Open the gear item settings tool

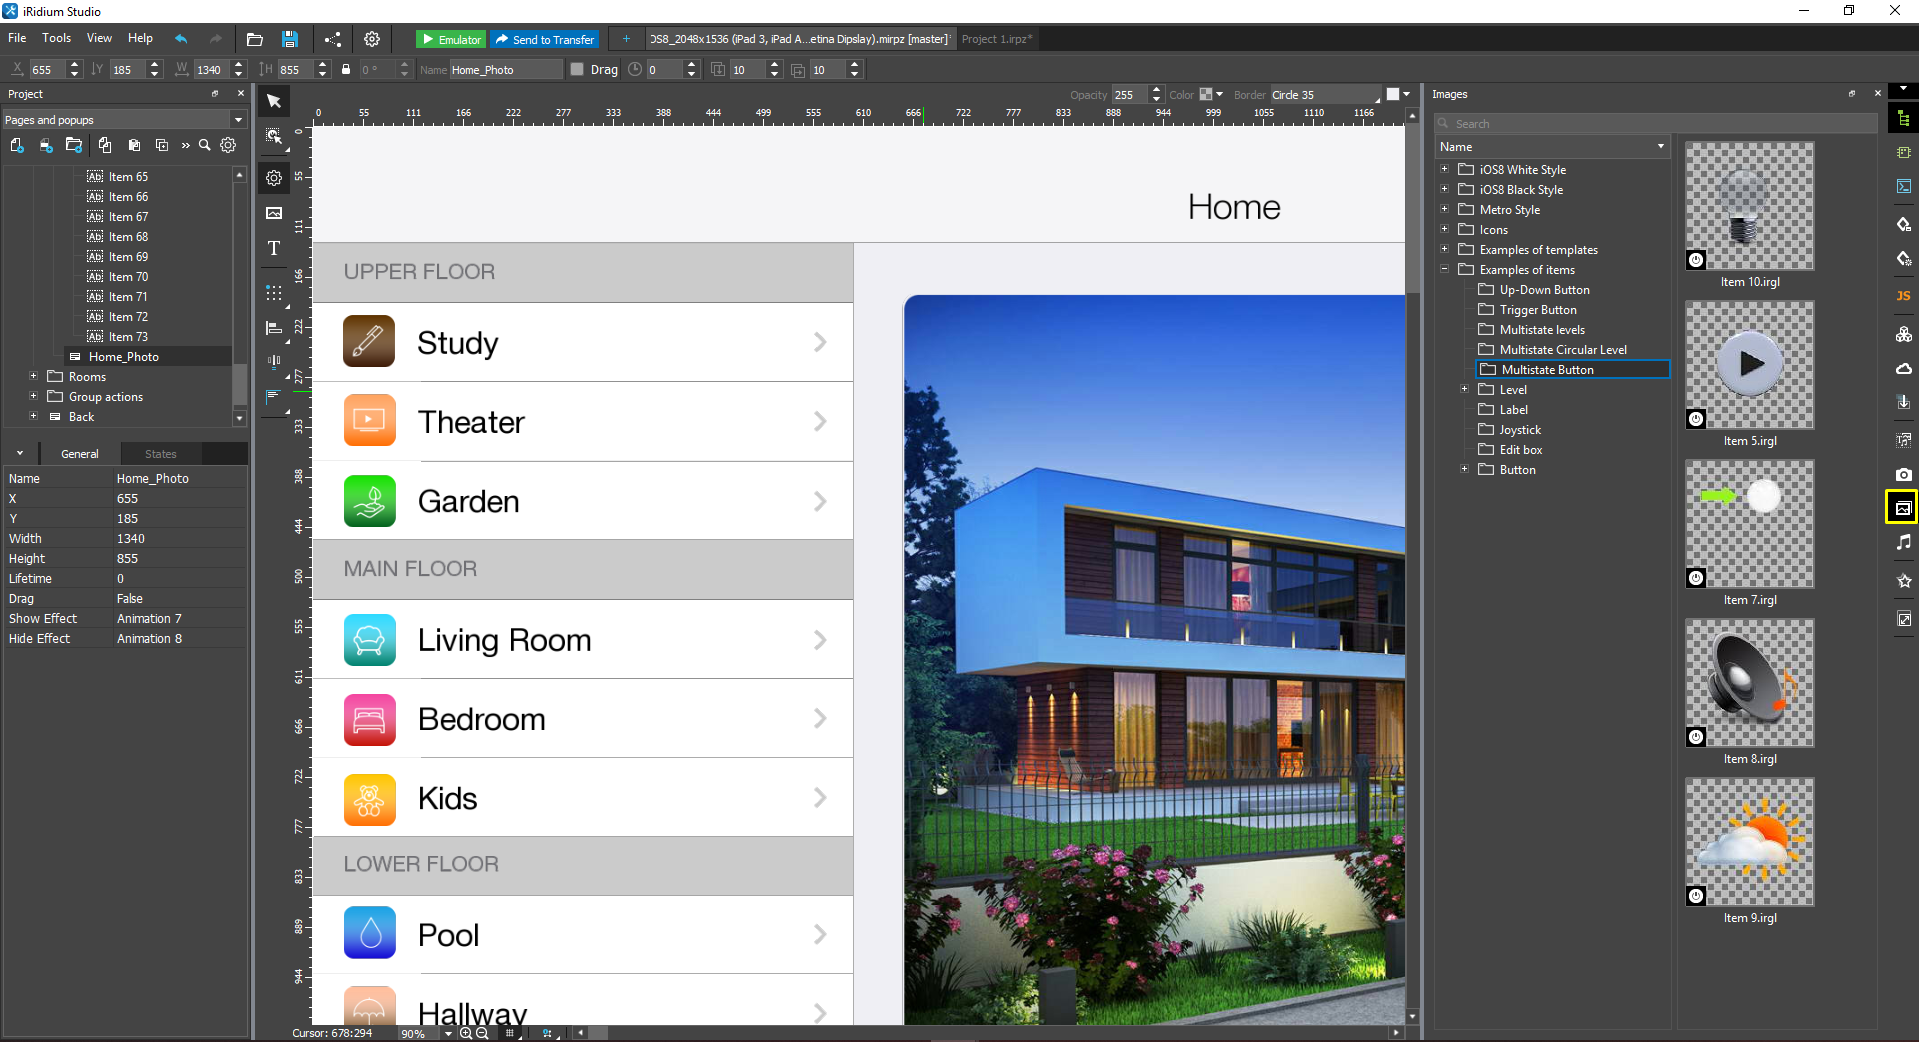pos(273,178)
